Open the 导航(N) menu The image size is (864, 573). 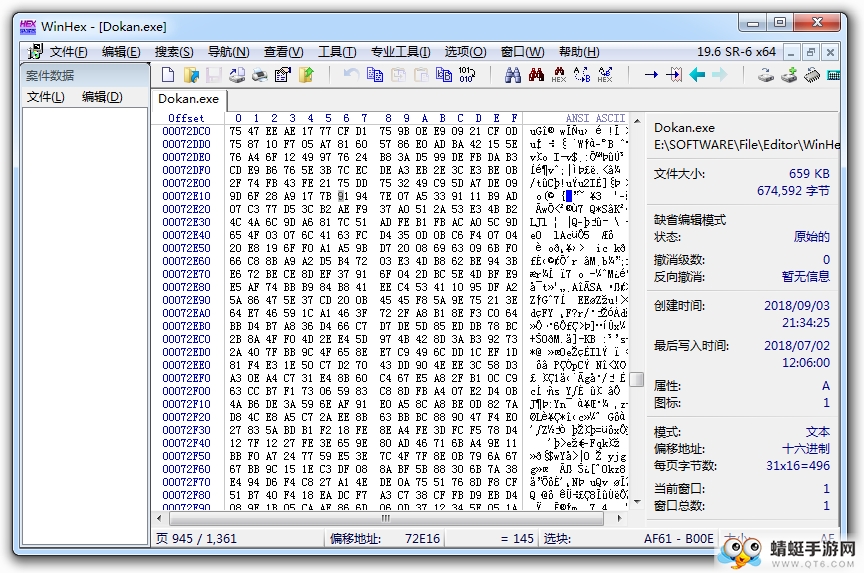pyautogui.click(x=229, y=52)
